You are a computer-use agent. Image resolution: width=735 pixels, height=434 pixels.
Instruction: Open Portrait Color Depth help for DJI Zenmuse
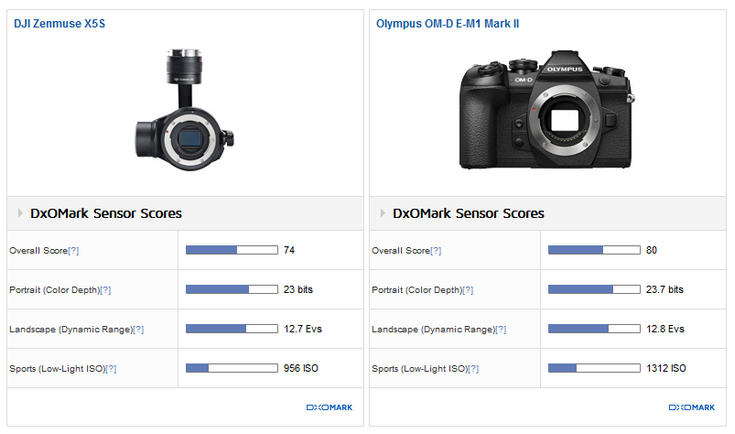click(x=105, y=290)
